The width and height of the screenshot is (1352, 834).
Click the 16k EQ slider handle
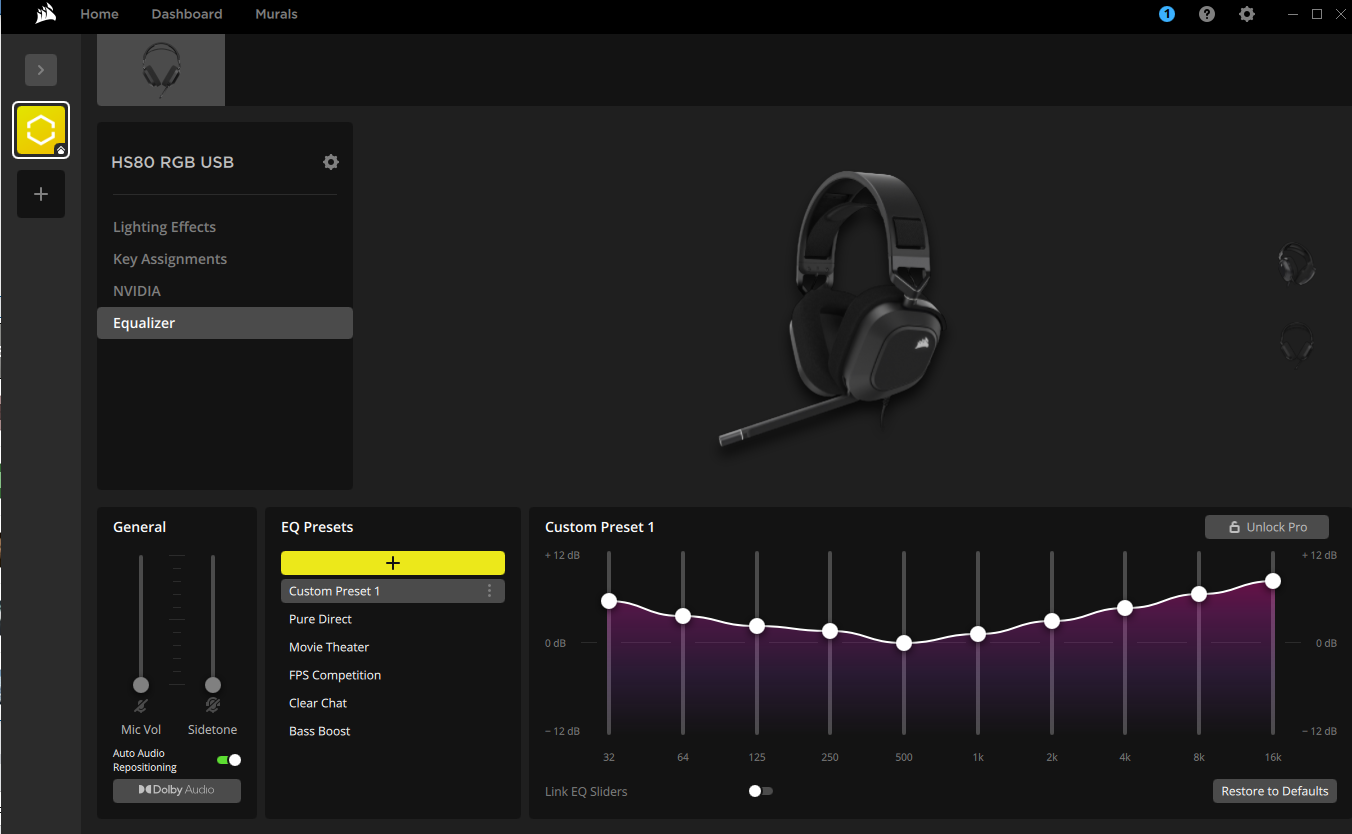1273,581
